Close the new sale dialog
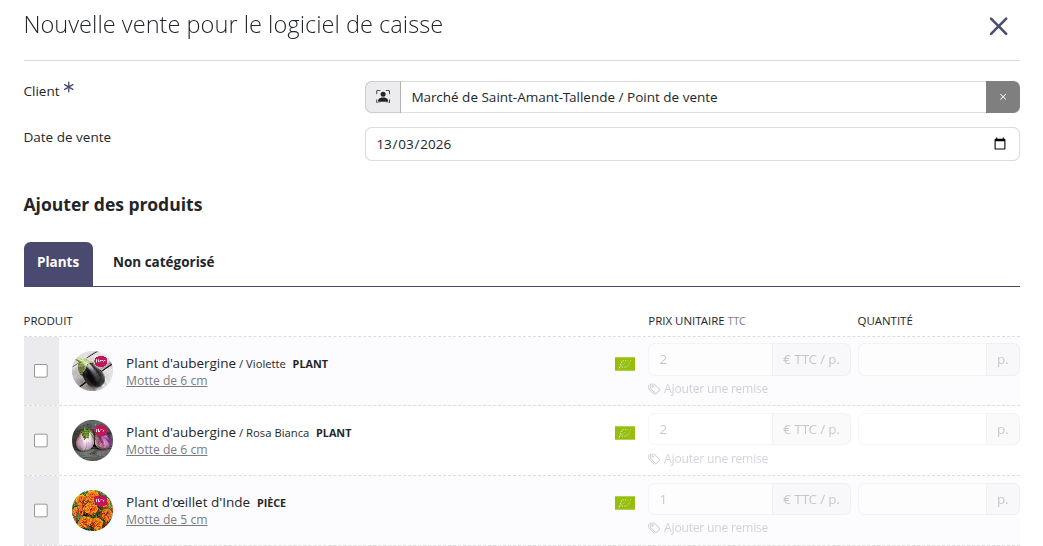Image resolution: width=1043 pixels, height=546 pixels. (x=998, y=27)
